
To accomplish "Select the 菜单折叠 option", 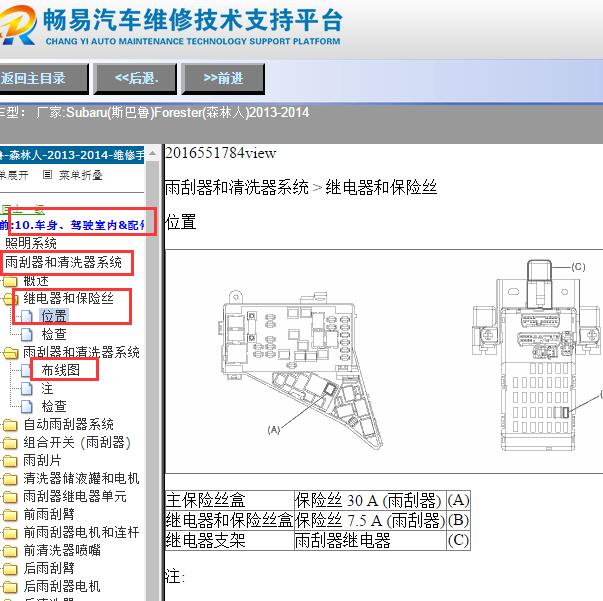I will point(80,175).
